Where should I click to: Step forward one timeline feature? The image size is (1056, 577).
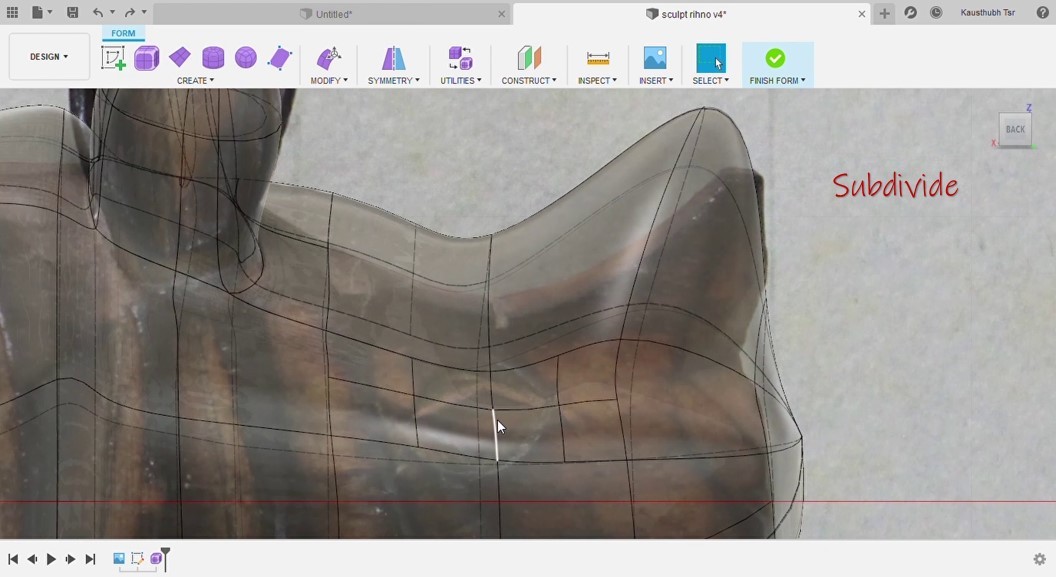click(x=70, y=559)
